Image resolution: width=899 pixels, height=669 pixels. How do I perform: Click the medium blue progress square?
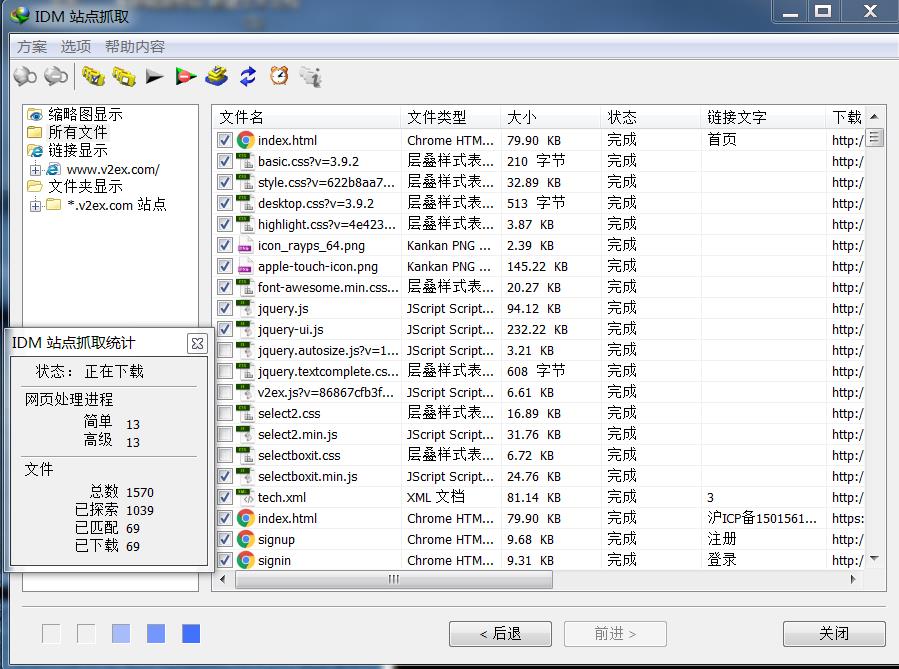(156, 633)
